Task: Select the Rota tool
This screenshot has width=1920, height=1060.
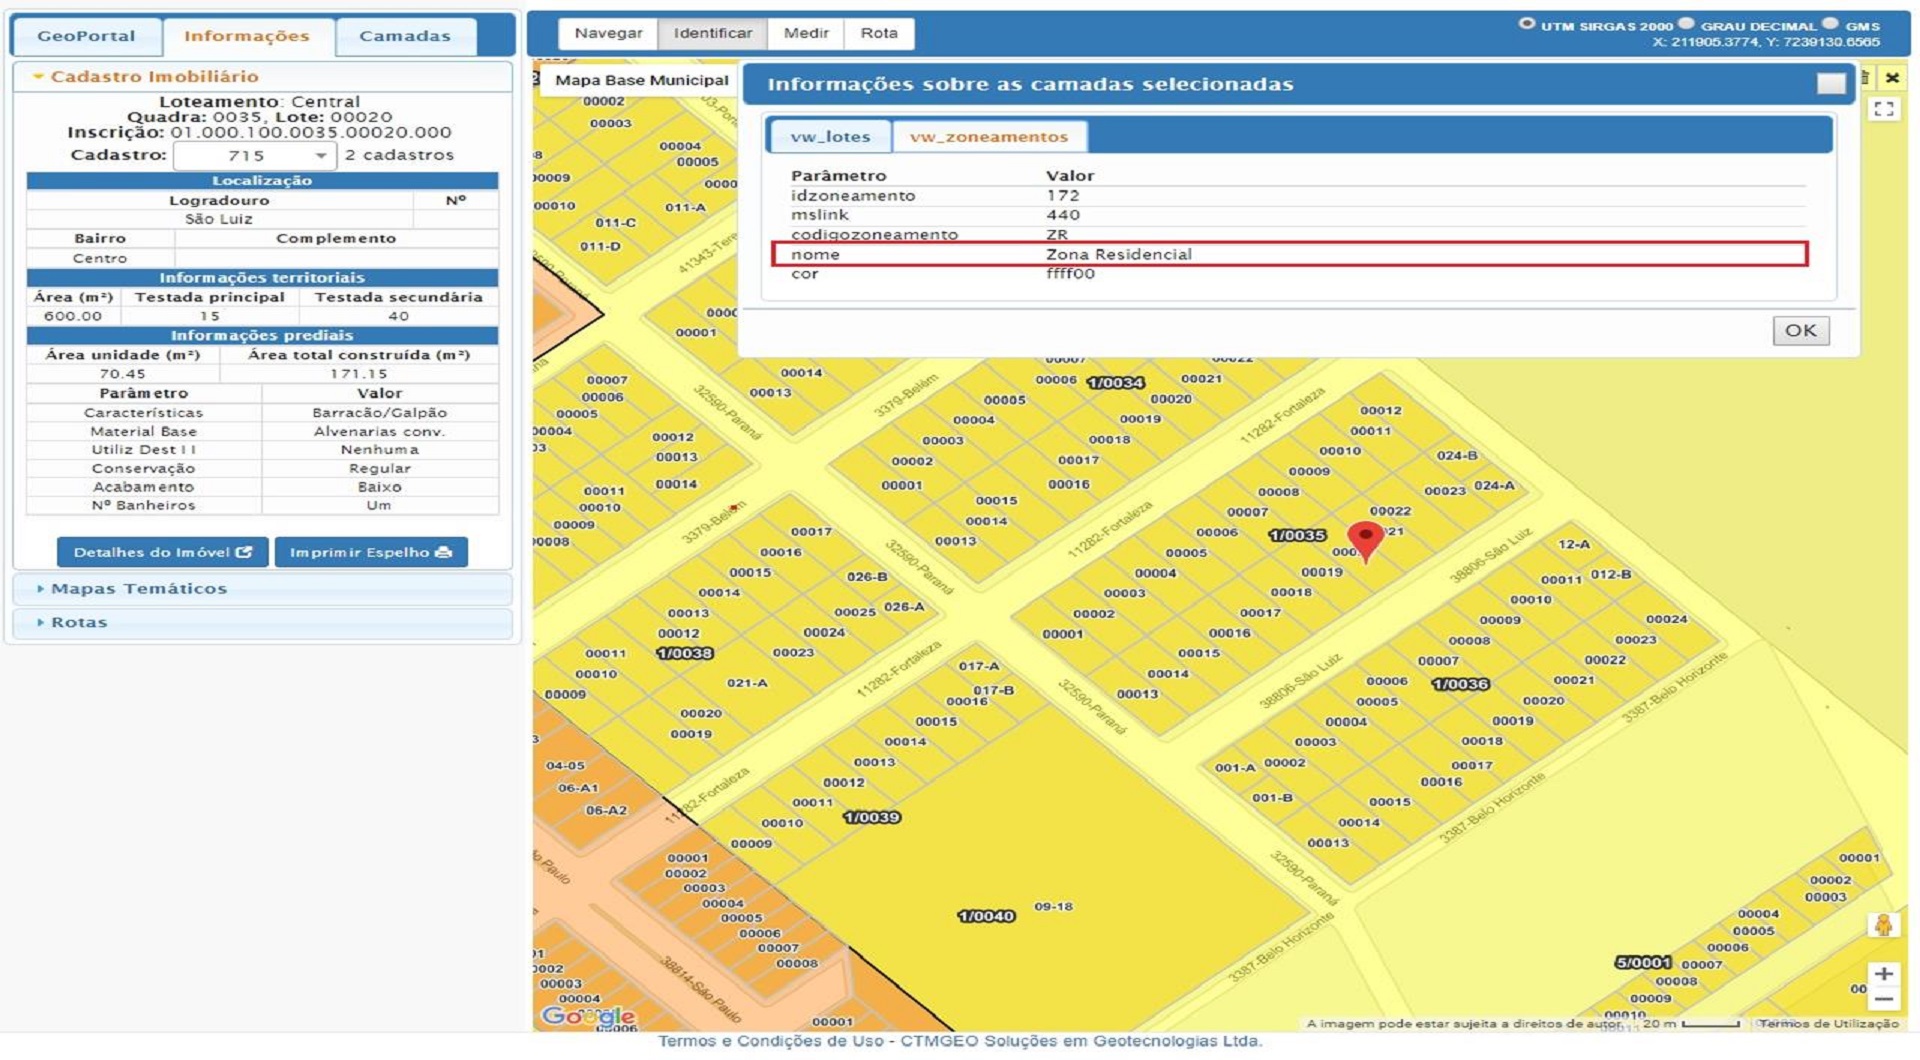Action: pos(879,33)
